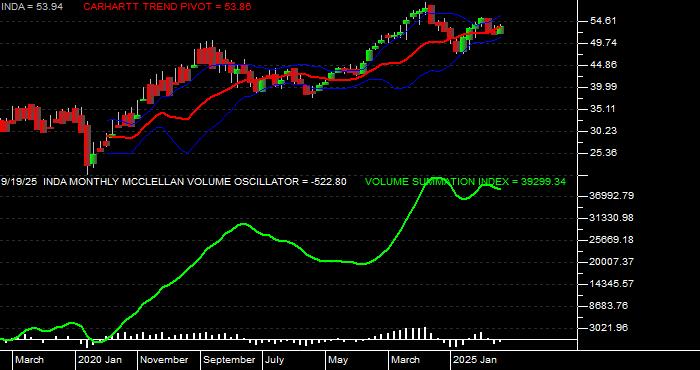Viewport: 700px width, 370px height.
Task: Click the 25.36 price axis value
Action: pyautogui.click(x=603, y=153)
